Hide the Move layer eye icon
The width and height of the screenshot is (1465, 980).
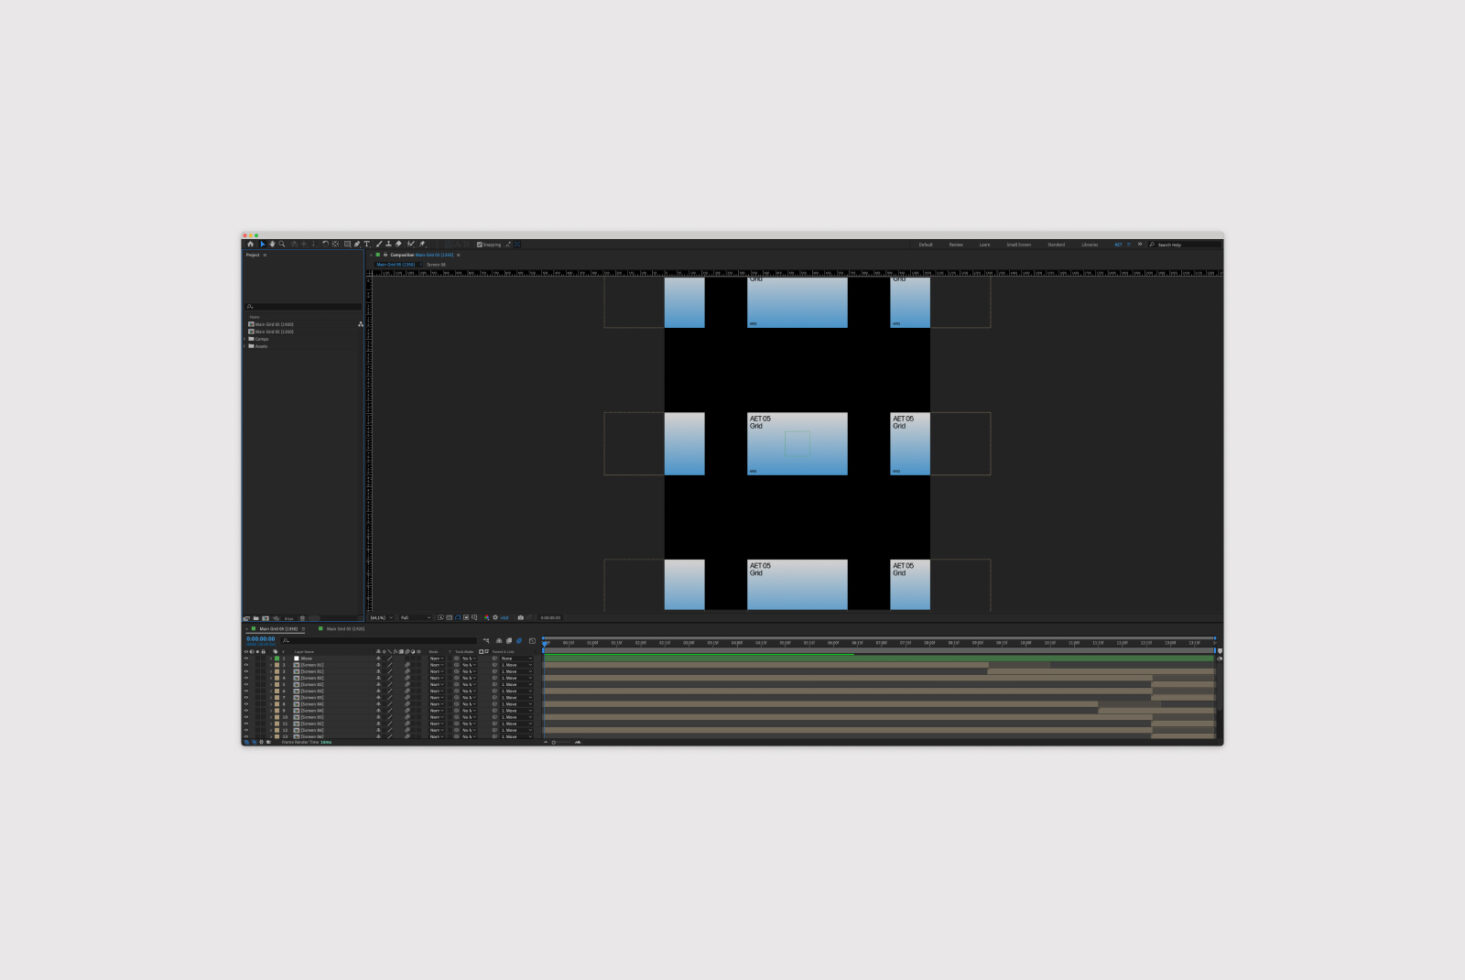pyautogui.click(x=246, y=658)
